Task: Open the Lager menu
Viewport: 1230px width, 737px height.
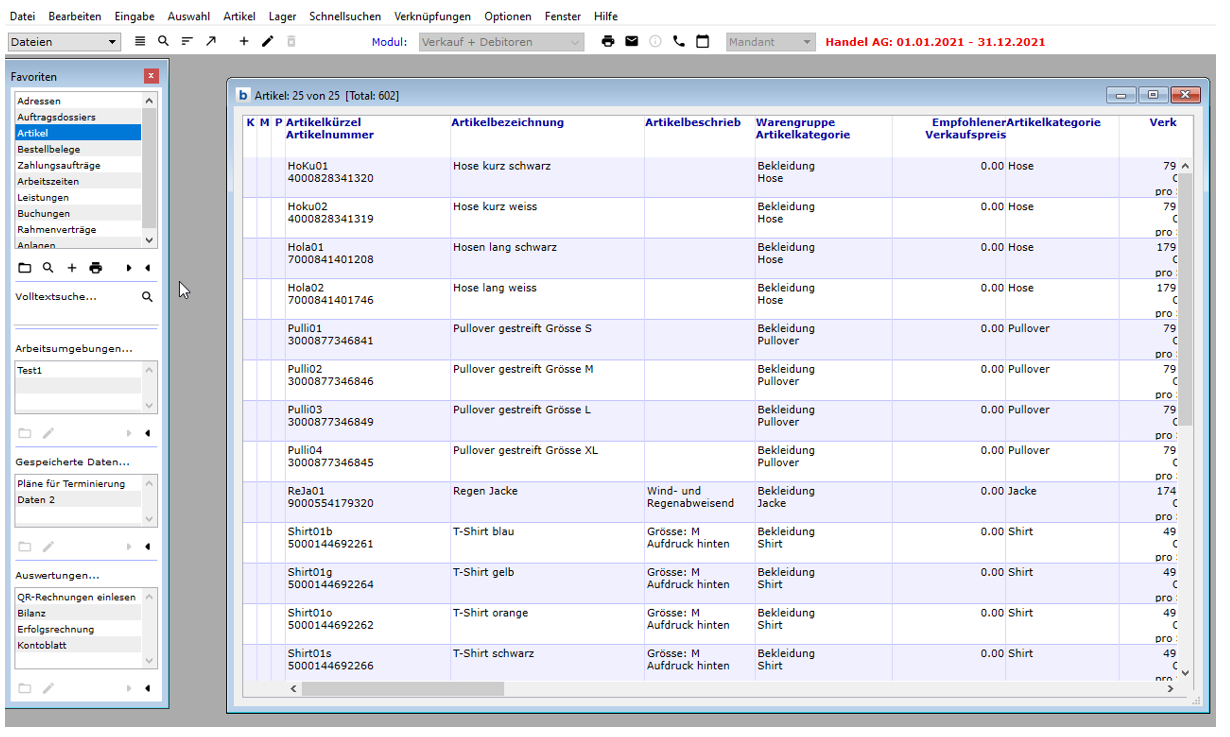Action: click(x=282, y=17)
